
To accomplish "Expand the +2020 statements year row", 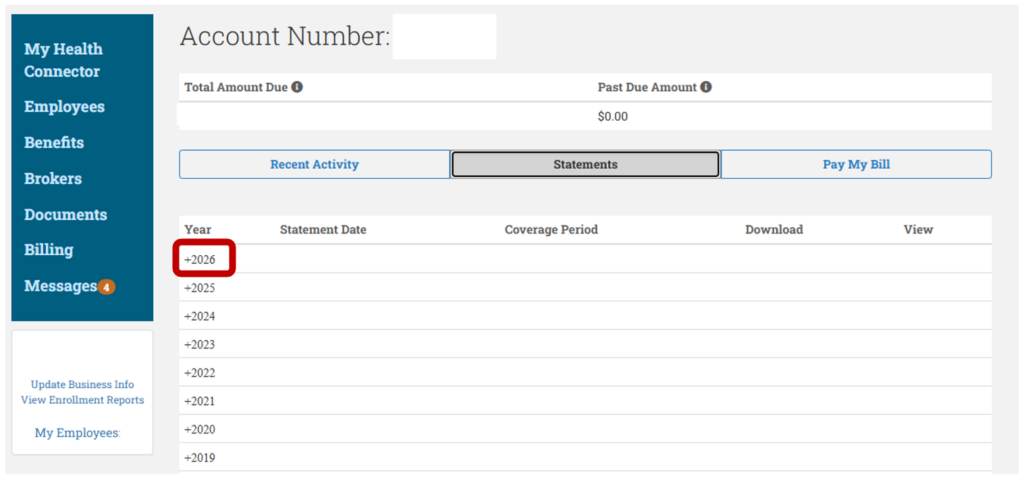I will point(199,430).
